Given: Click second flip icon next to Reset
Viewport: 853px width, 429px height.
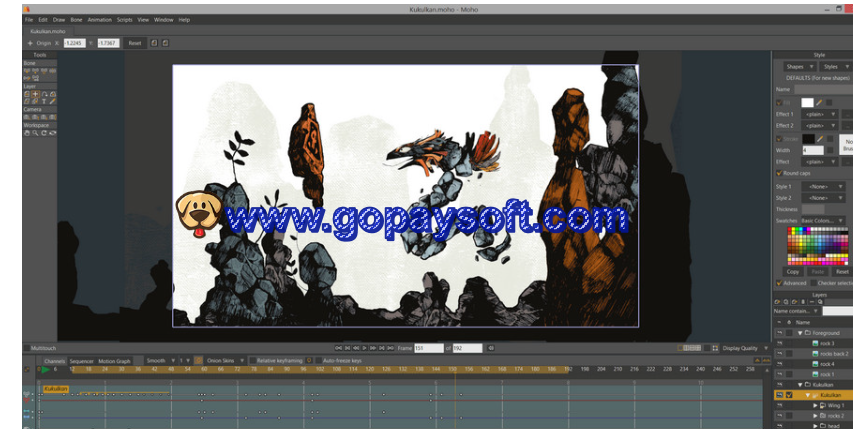Looking at the screenshot, I should point(165,43).
